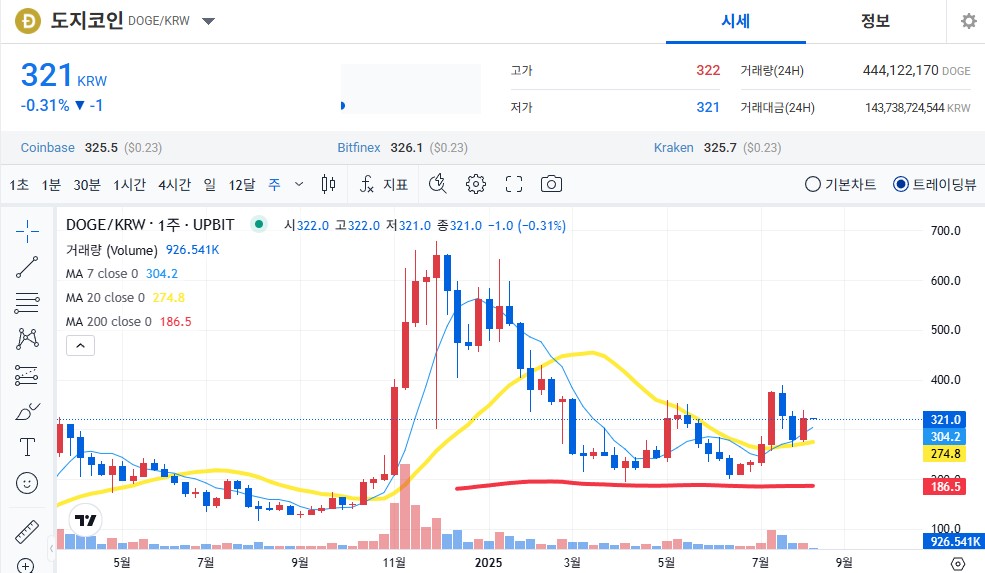Viewport: 985px width, 573px height.
Task: Select the 일 daily timeframe
Action: (x=210, y=184)
